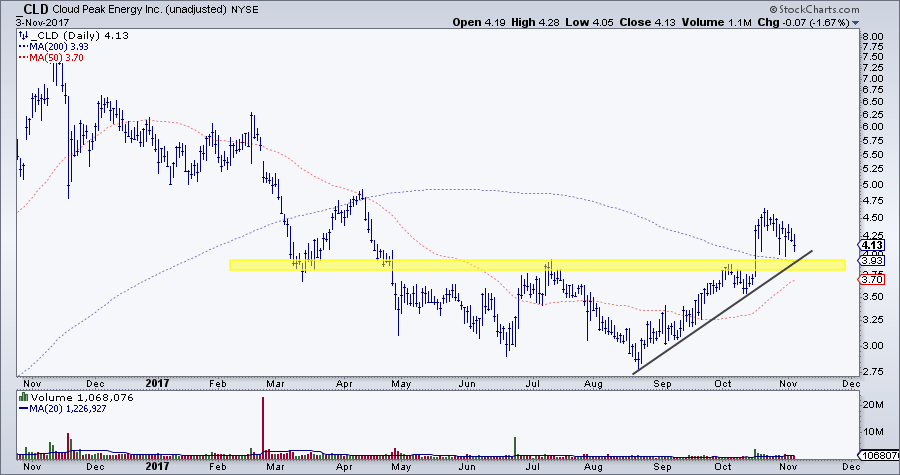Click the 1068076 volume axis tag
Image resolution: width=900 pixels, height=475 pixels.
pyautogui.click(x=878, y=456)
